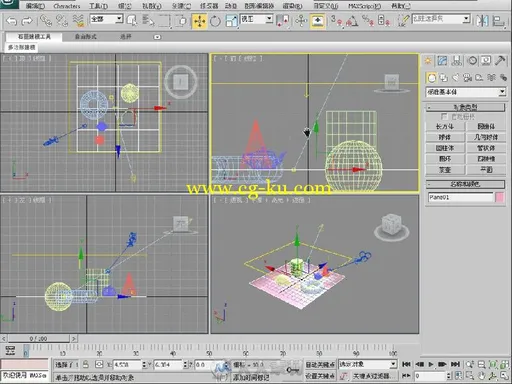The image size is (512, 384).
Task: Toggle 3D Snaps on the toolbar
Action: point(336,21)
